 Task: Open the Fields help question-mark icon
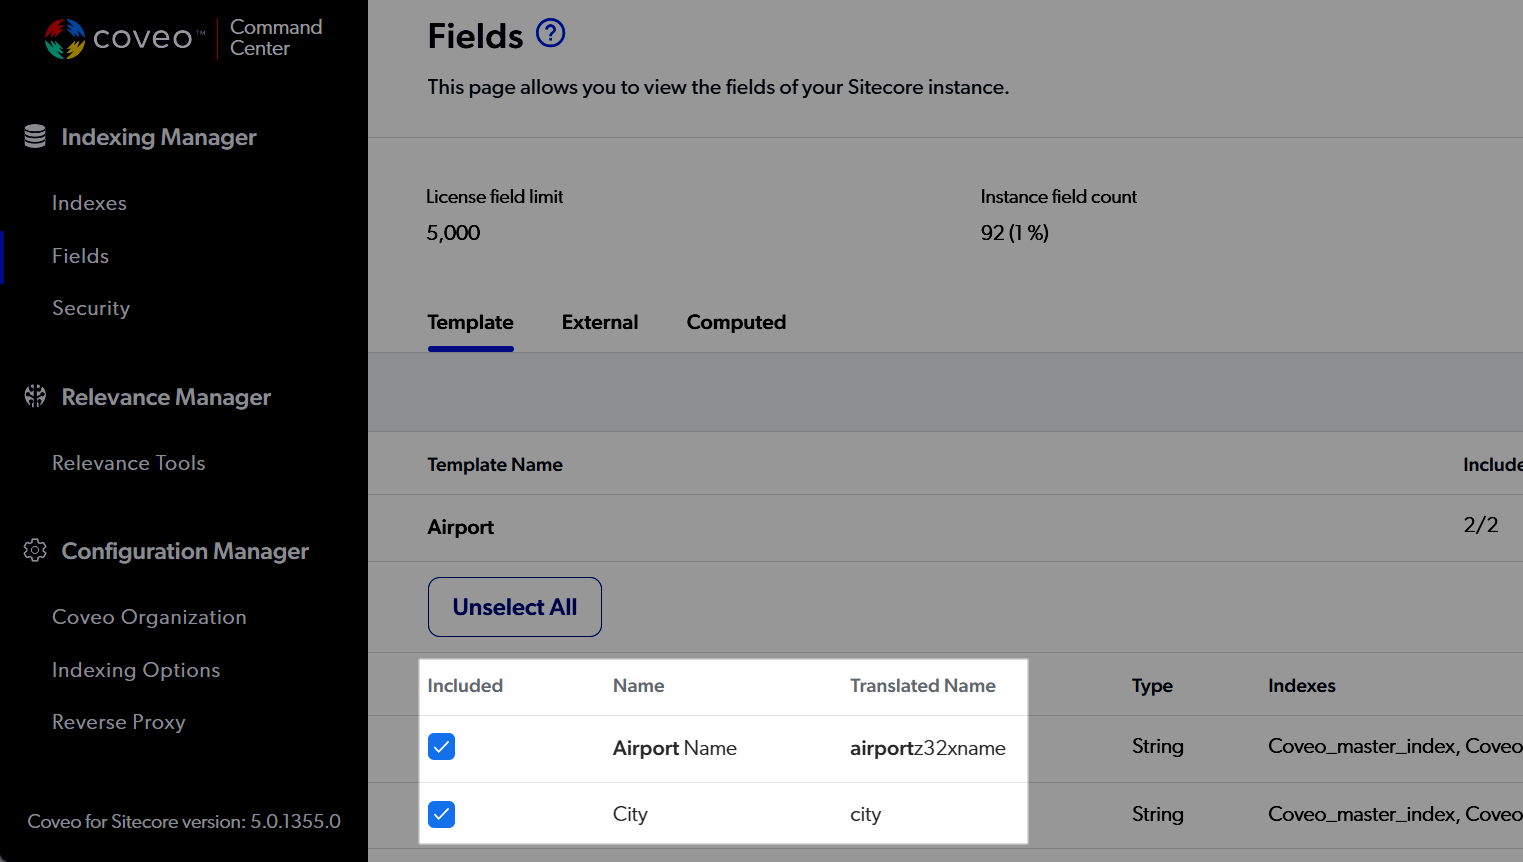click(x=550, y=33)
